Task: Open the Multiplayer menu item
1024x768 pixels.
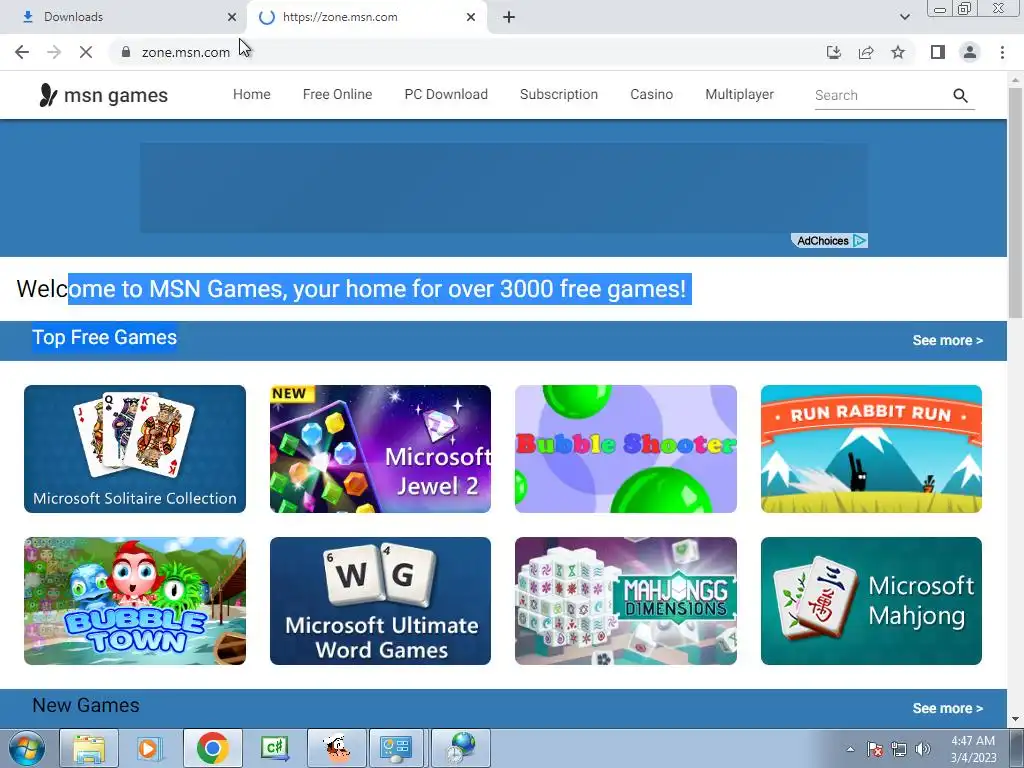Action: 739,94
